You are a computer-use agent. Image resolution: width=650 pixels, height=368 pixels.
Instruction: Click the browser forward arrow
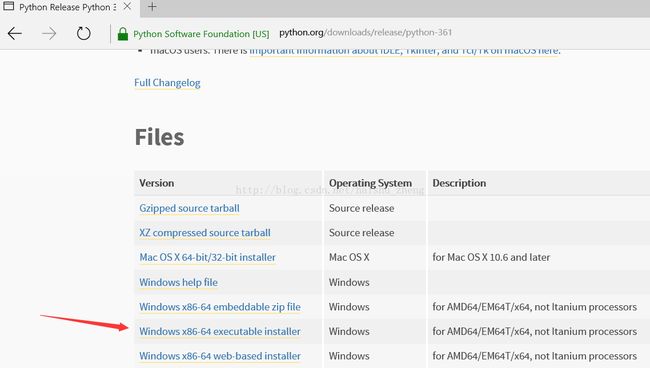coord(49,34)
